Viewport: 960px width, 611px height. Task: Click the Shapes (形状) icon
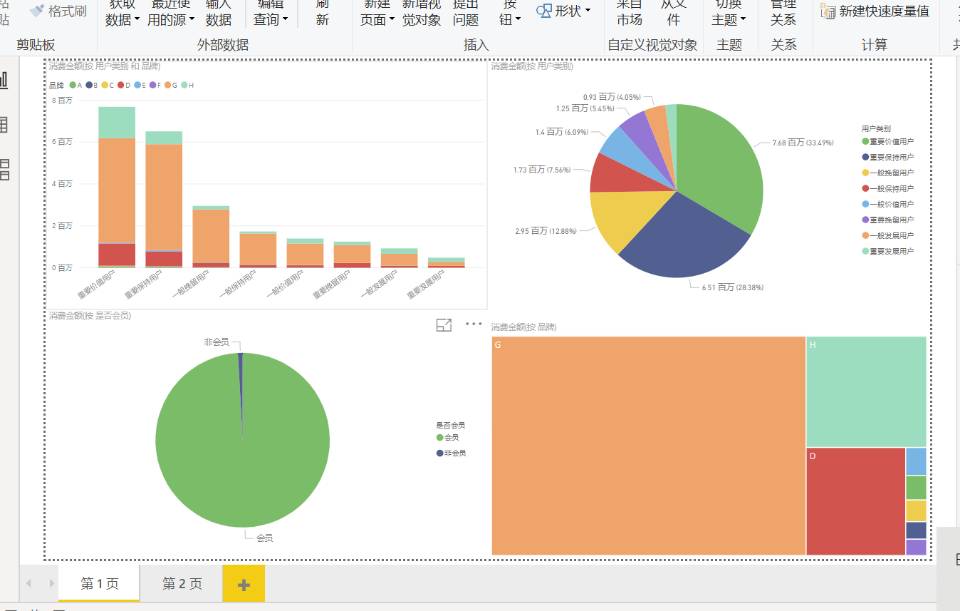coord(544,11)
